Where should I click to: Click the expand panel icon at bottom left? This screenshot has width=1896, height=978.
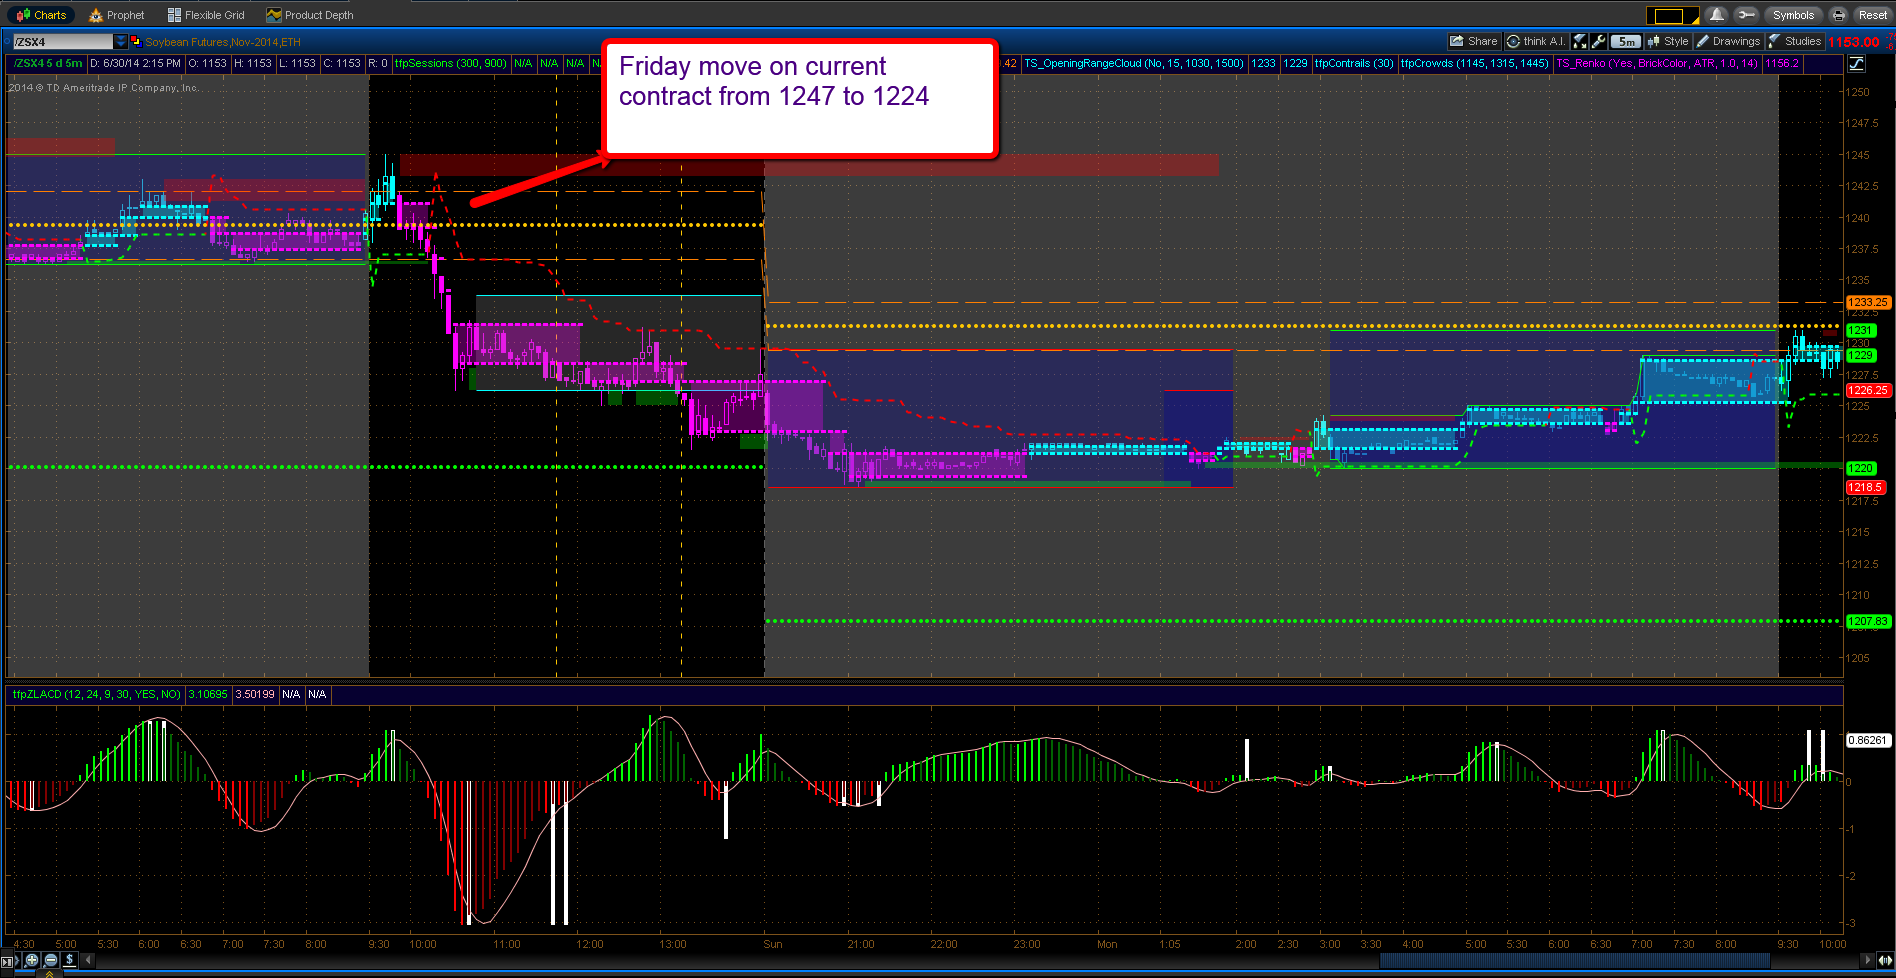(x=7, y=962)
